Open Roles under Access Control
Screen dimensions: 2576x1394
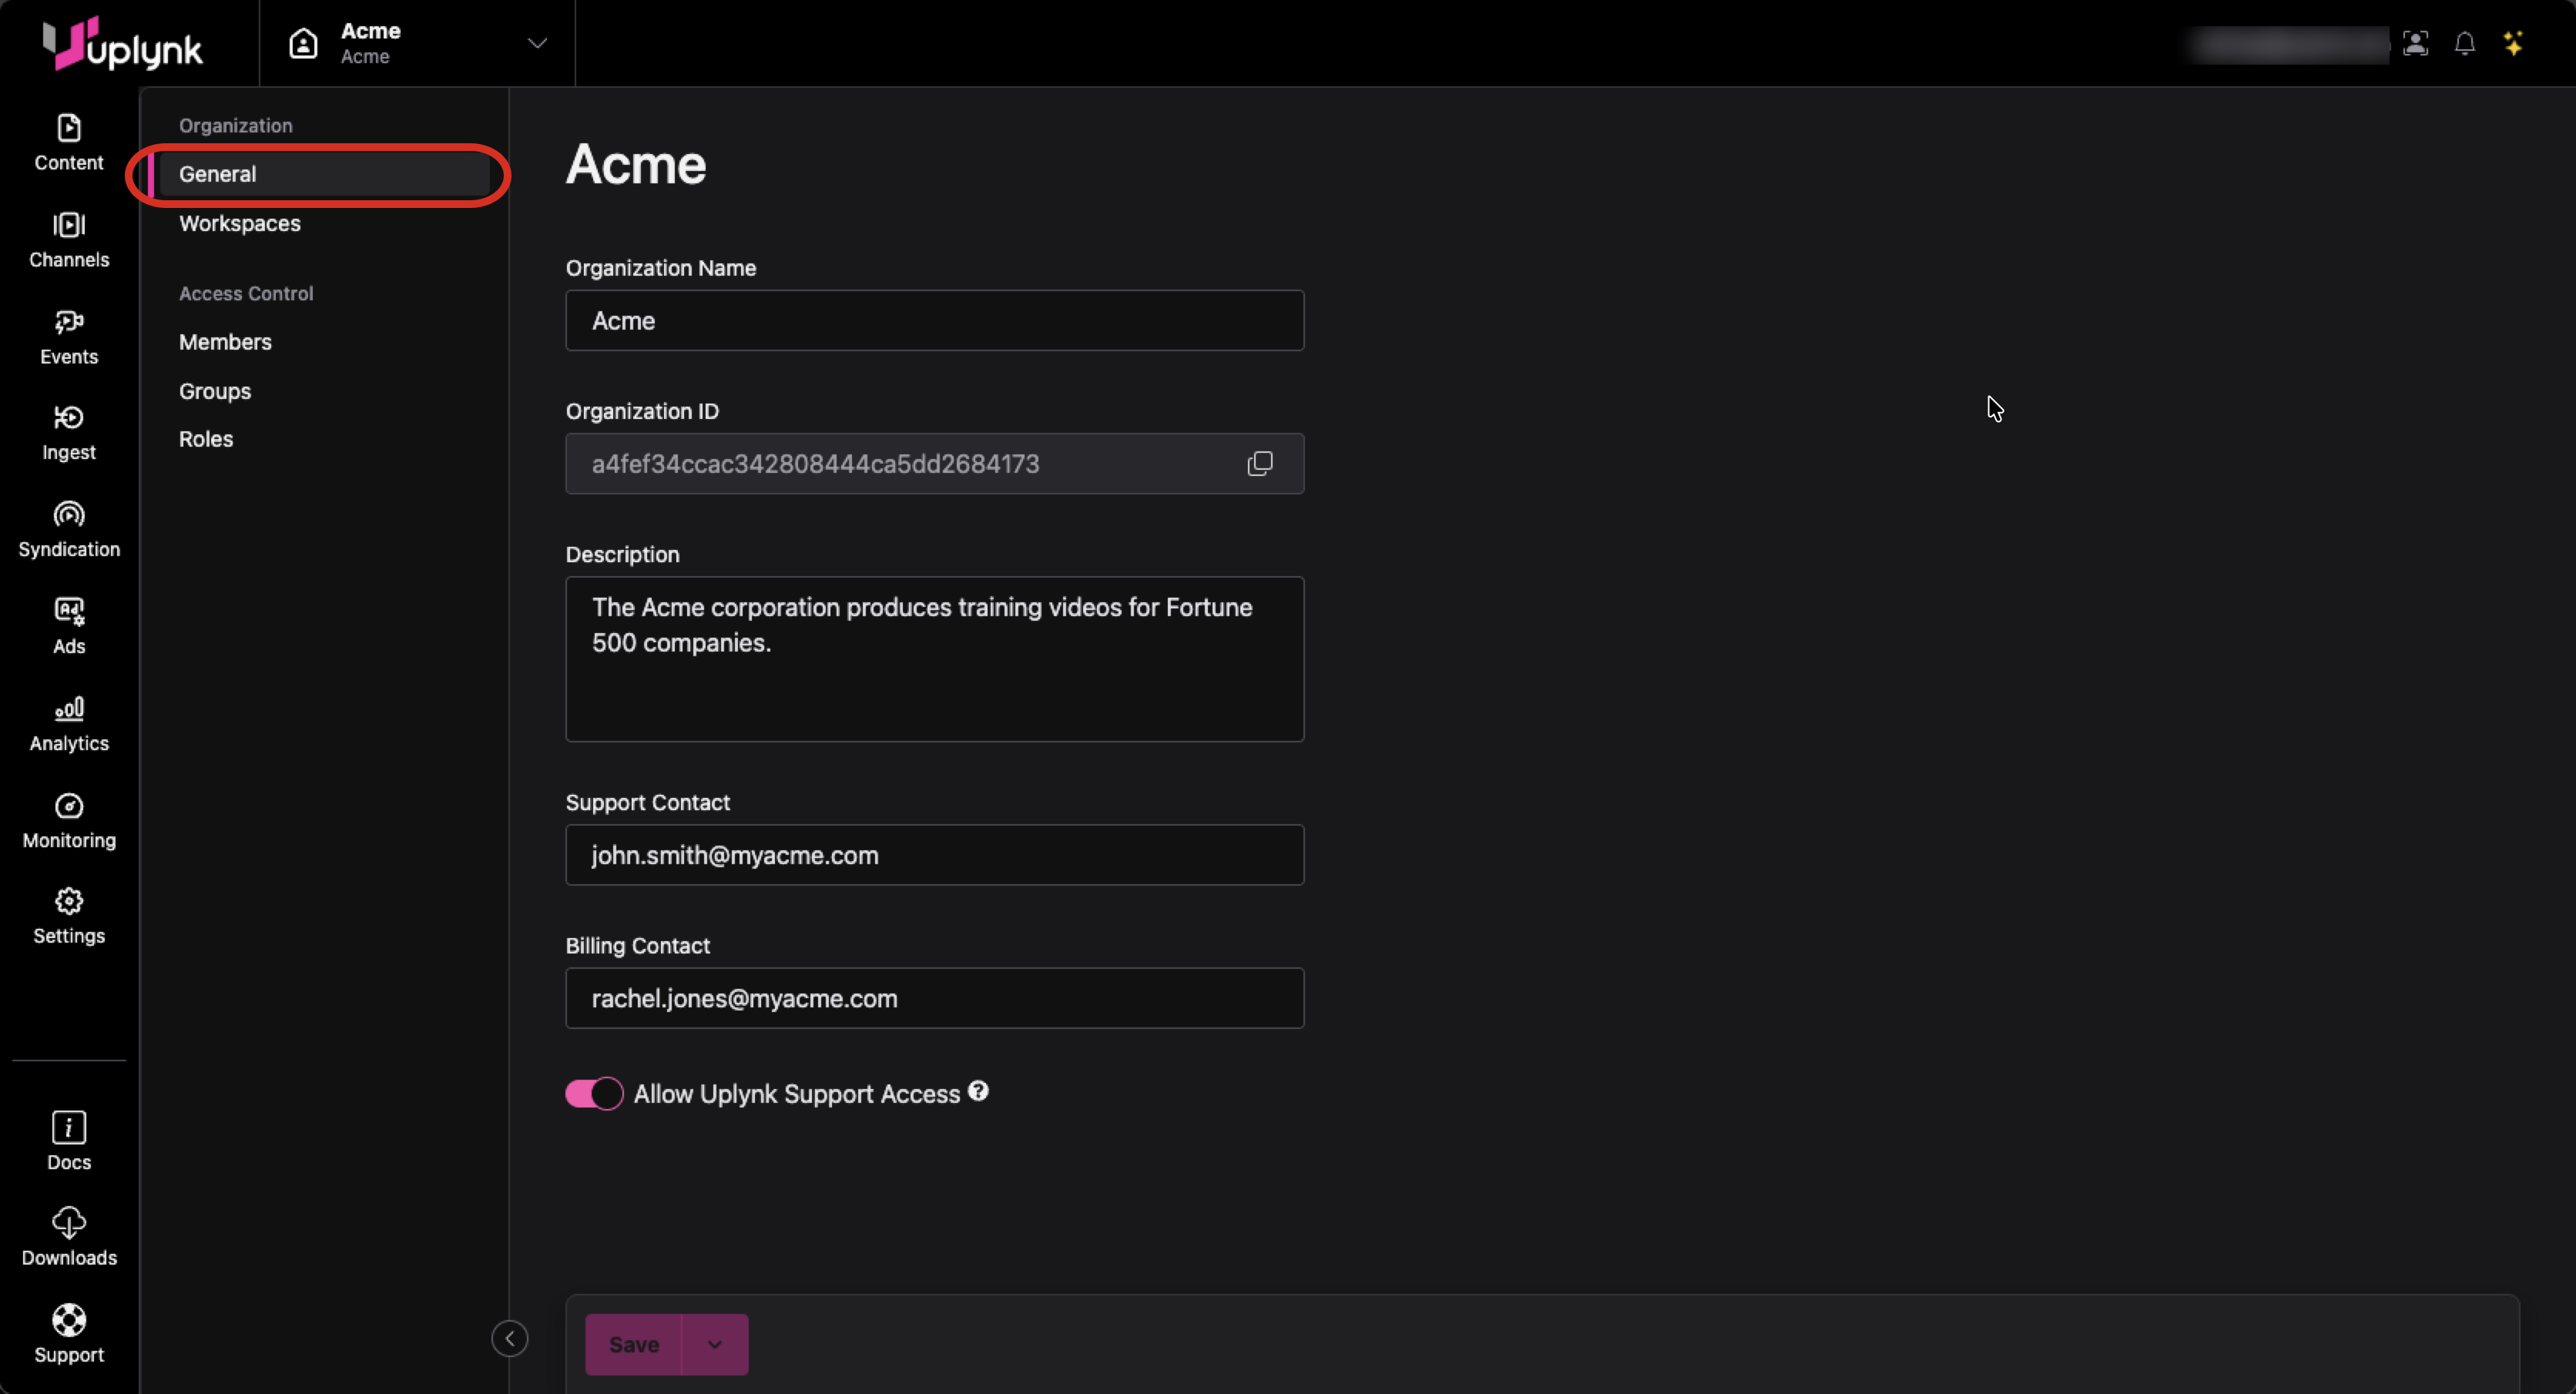206,439
